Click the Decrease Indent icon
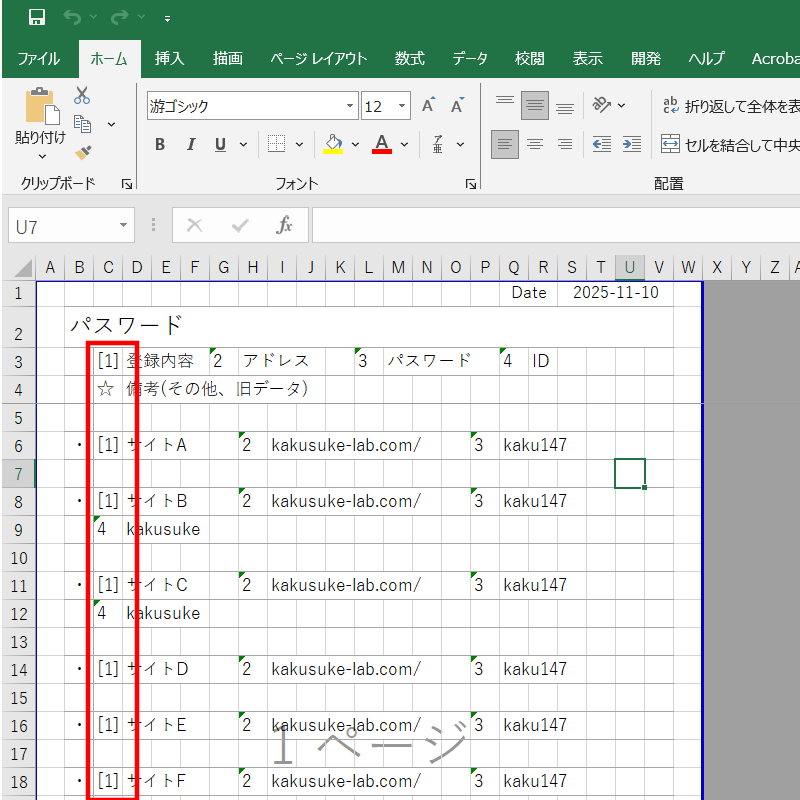The width and height of the screenshot is (800, 800). click(x=601, y=144)
